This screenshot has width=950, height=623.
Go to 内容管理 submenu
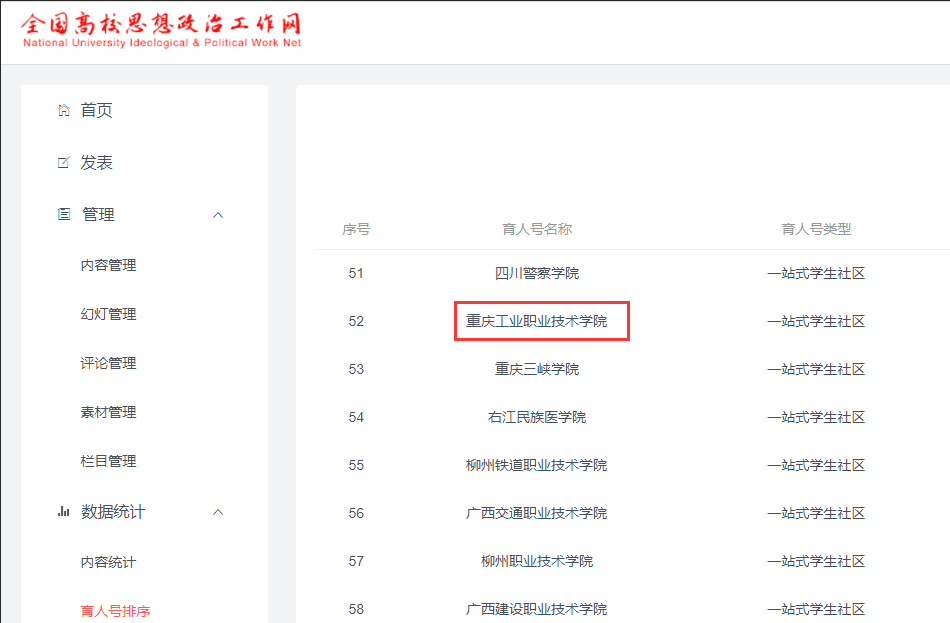[108, 265]
